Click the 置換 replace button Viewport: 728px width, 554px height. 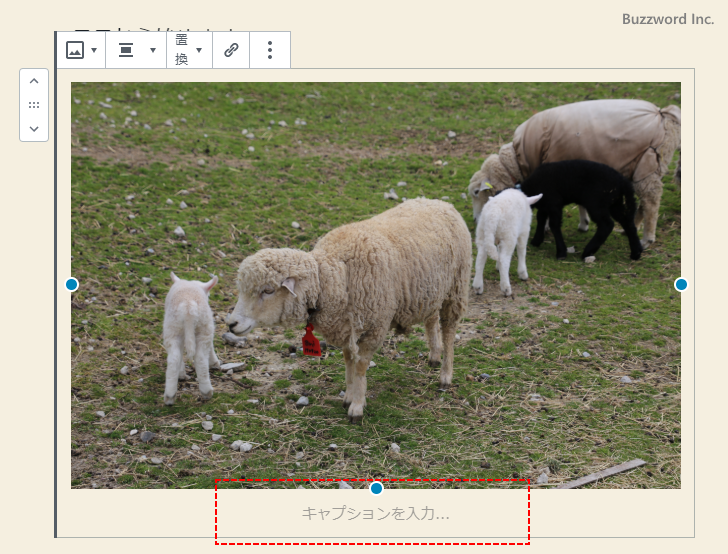pos(182,50)
